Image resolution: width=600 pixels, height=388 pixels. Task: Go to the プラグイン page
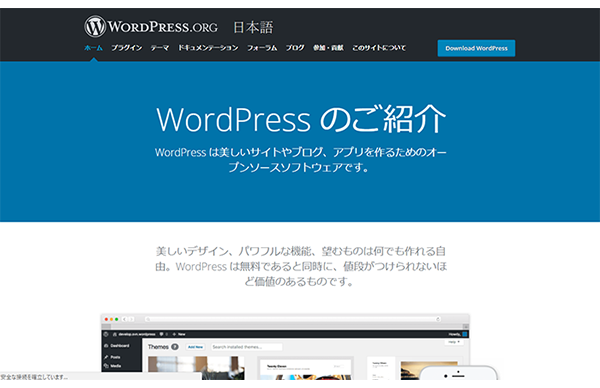[127, 48]
